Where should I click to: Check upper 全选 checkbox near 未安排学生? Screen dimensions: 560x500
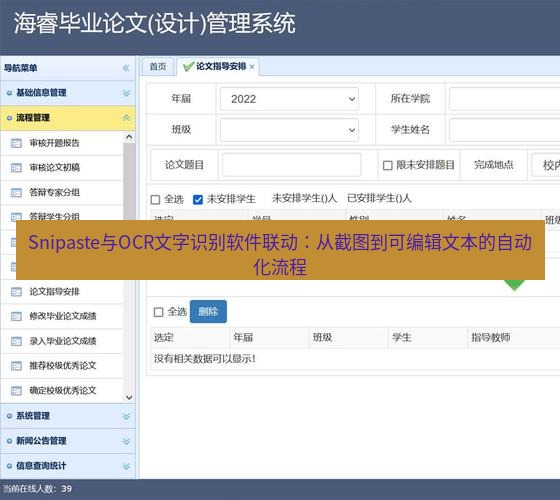click(155, 199)
